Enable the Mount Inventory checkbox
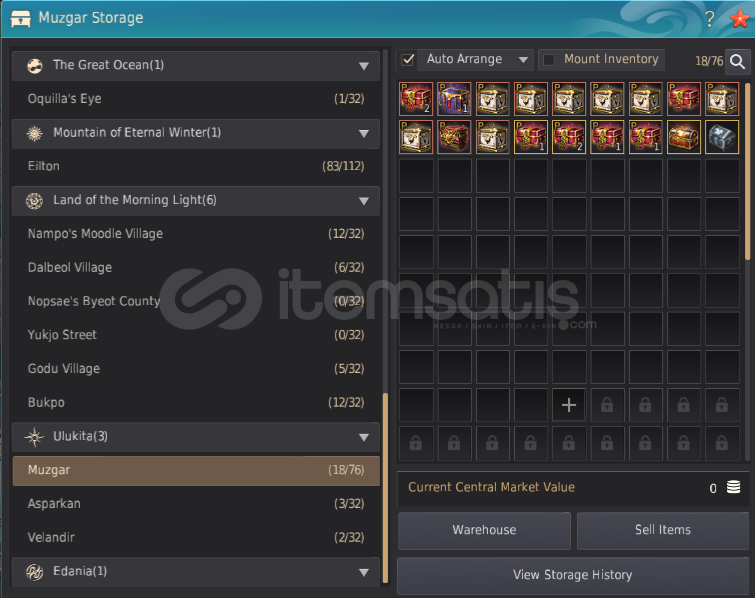 [x=548, y=60]
